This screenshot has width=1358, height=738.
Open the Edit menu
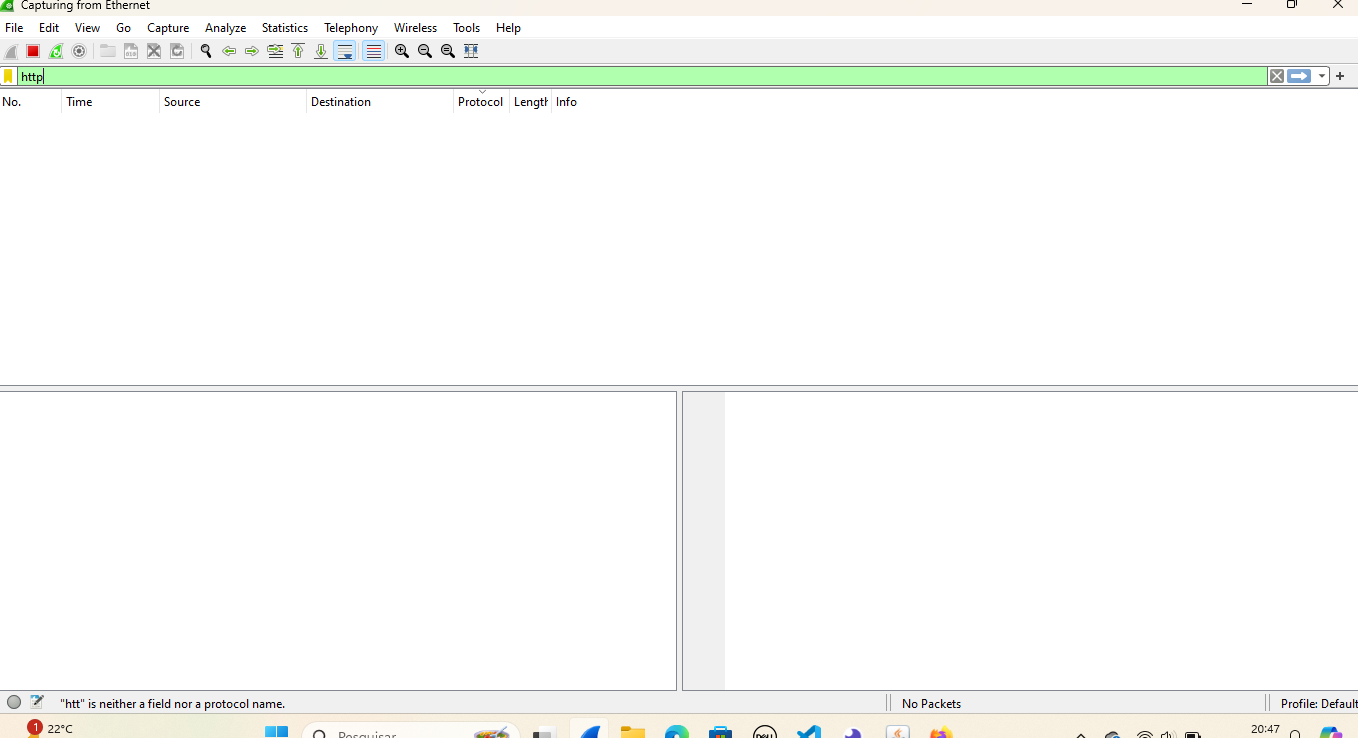click(x=49, y=28)
